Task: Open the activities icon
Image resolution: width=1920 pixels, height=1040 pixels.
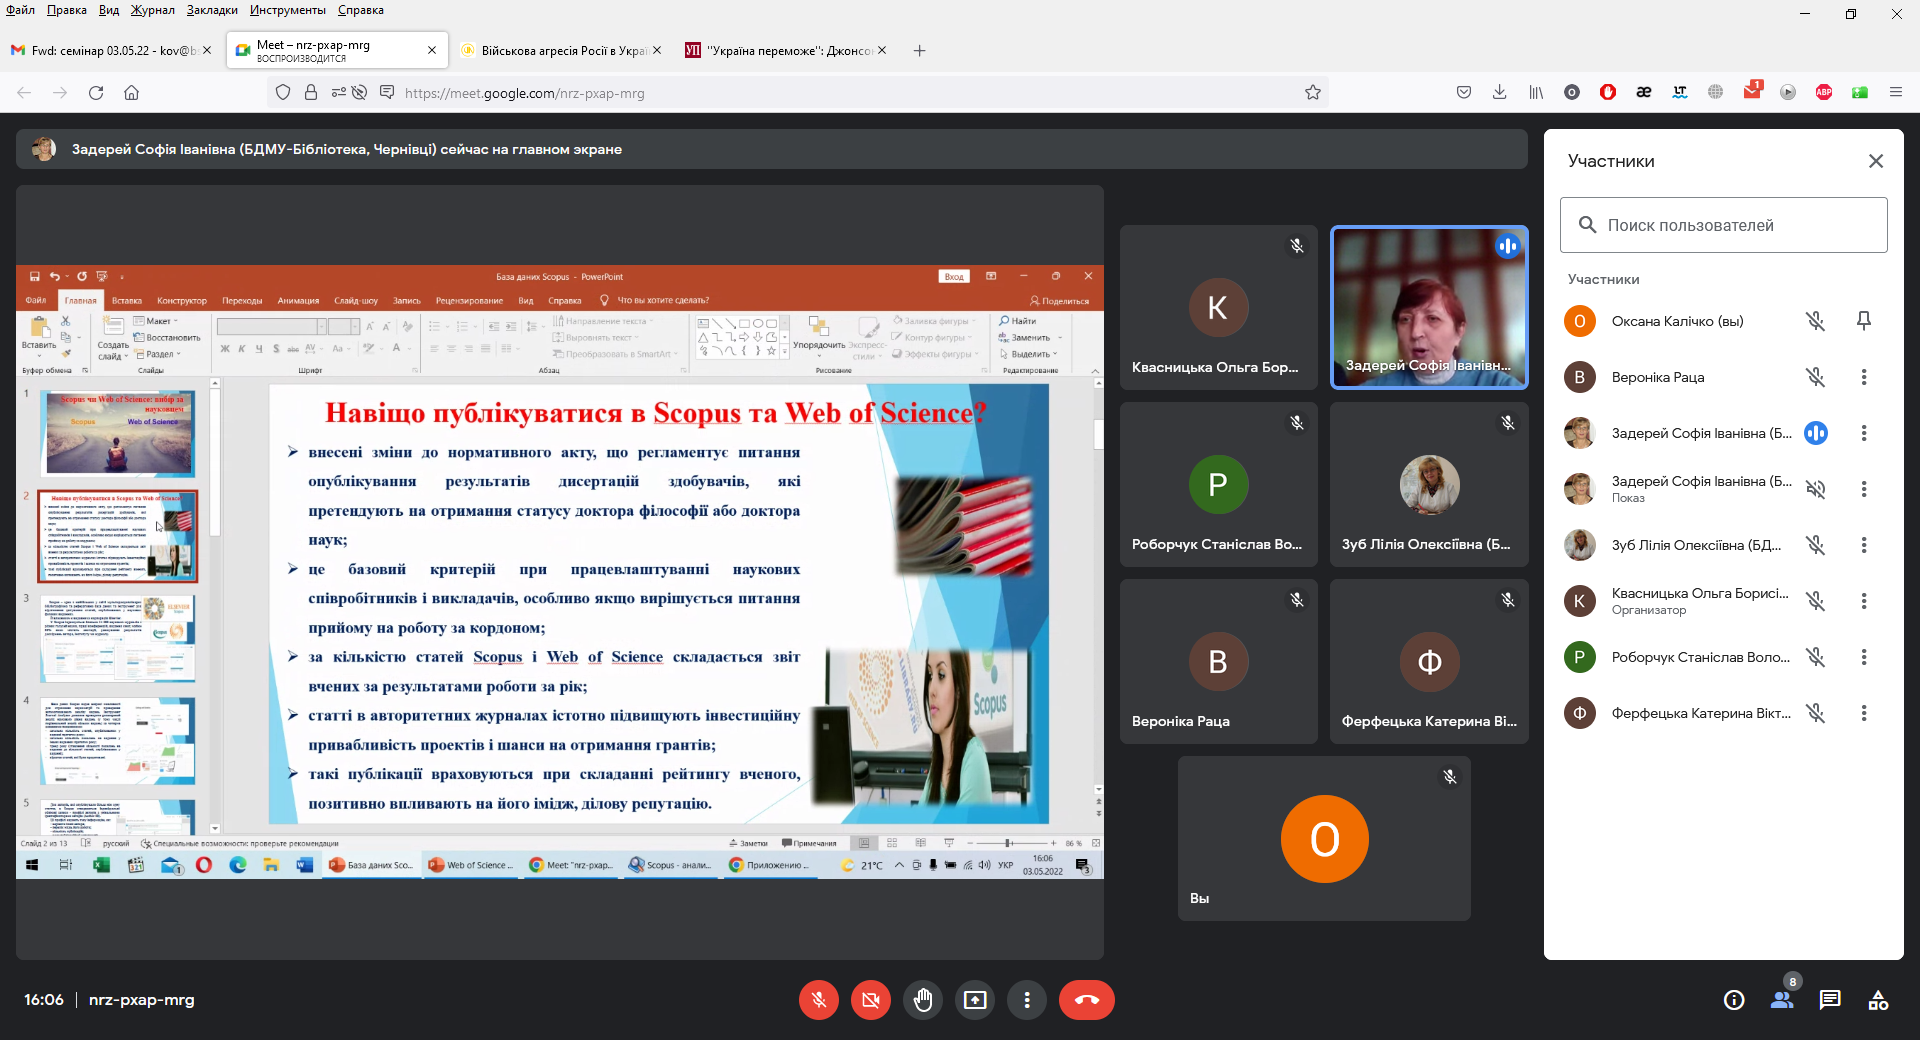Action: pyautogui.click(x=1878, y=1000)
